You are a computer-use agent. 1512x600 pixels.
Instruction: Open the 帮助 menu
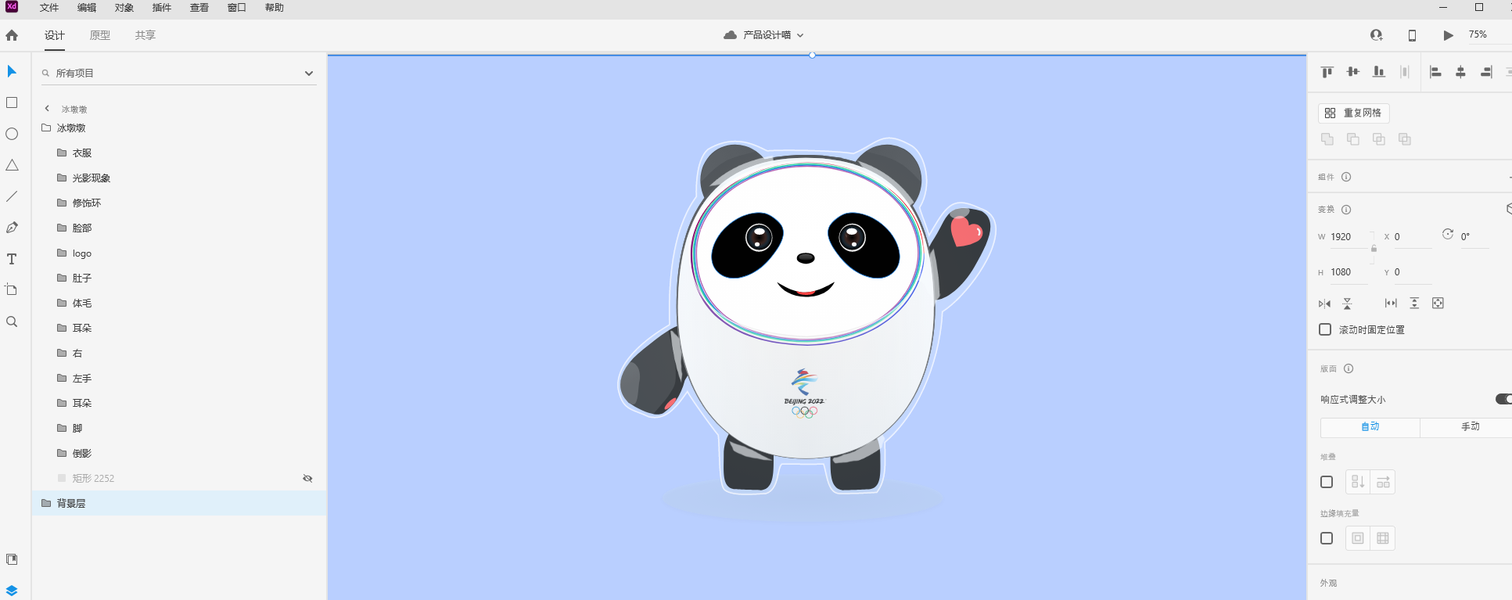click(274, 8)
